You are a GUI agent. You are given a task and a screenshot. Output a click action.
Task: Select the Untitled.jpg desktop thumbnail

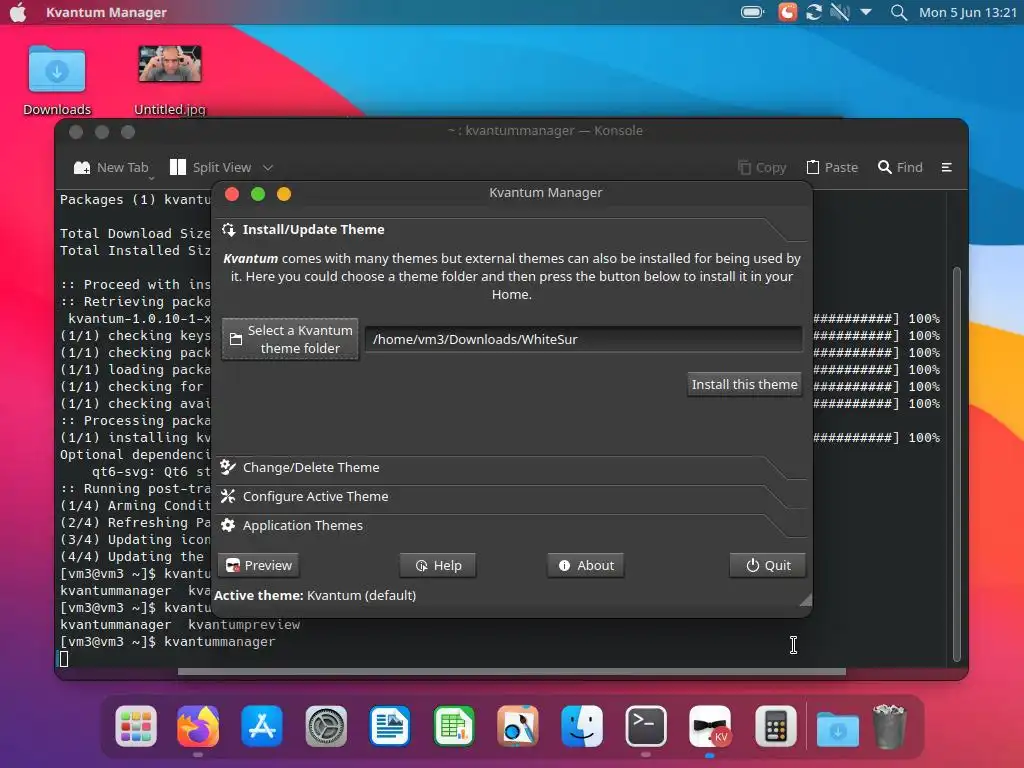pyautogui.click(x=170, y=64)
